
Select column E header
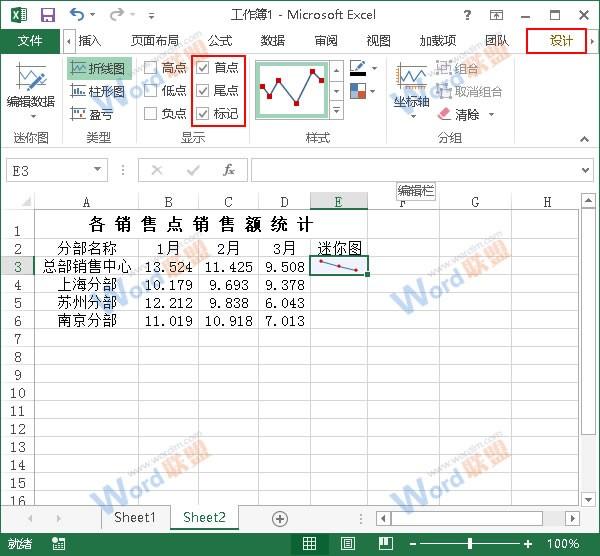tap(339, 201)
